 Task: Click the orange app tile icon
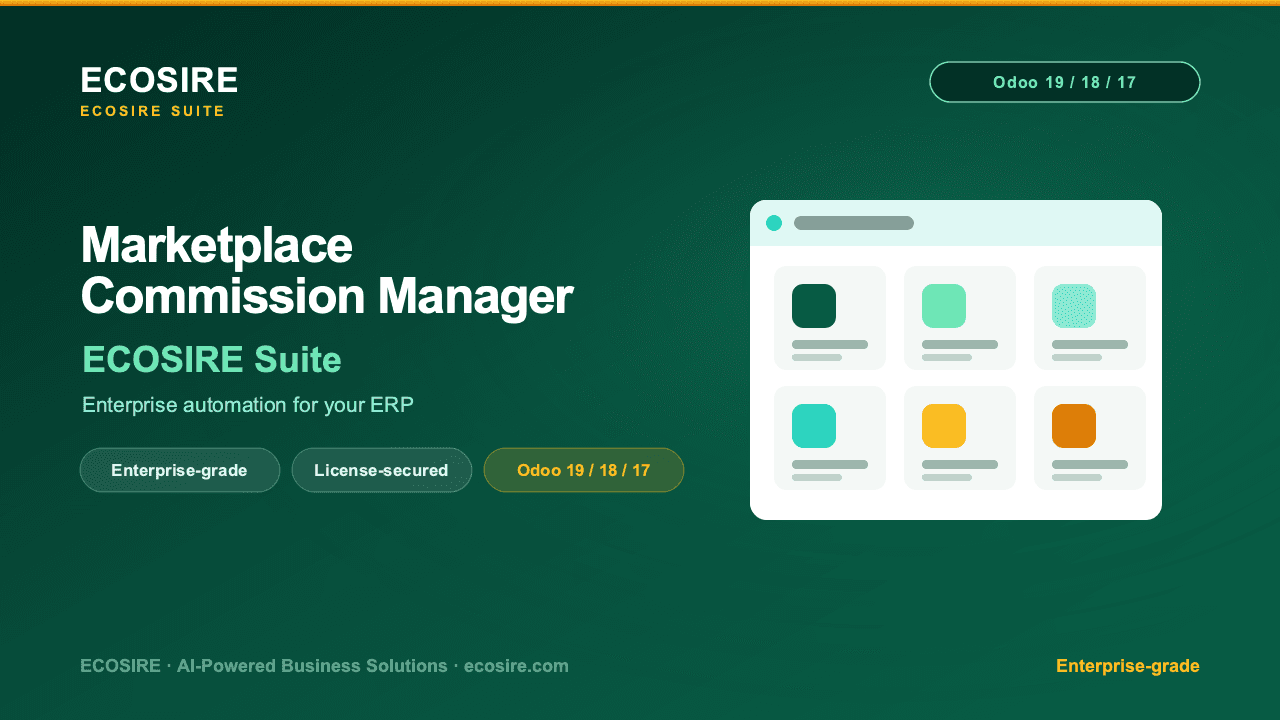click(x=1074, y=426)
